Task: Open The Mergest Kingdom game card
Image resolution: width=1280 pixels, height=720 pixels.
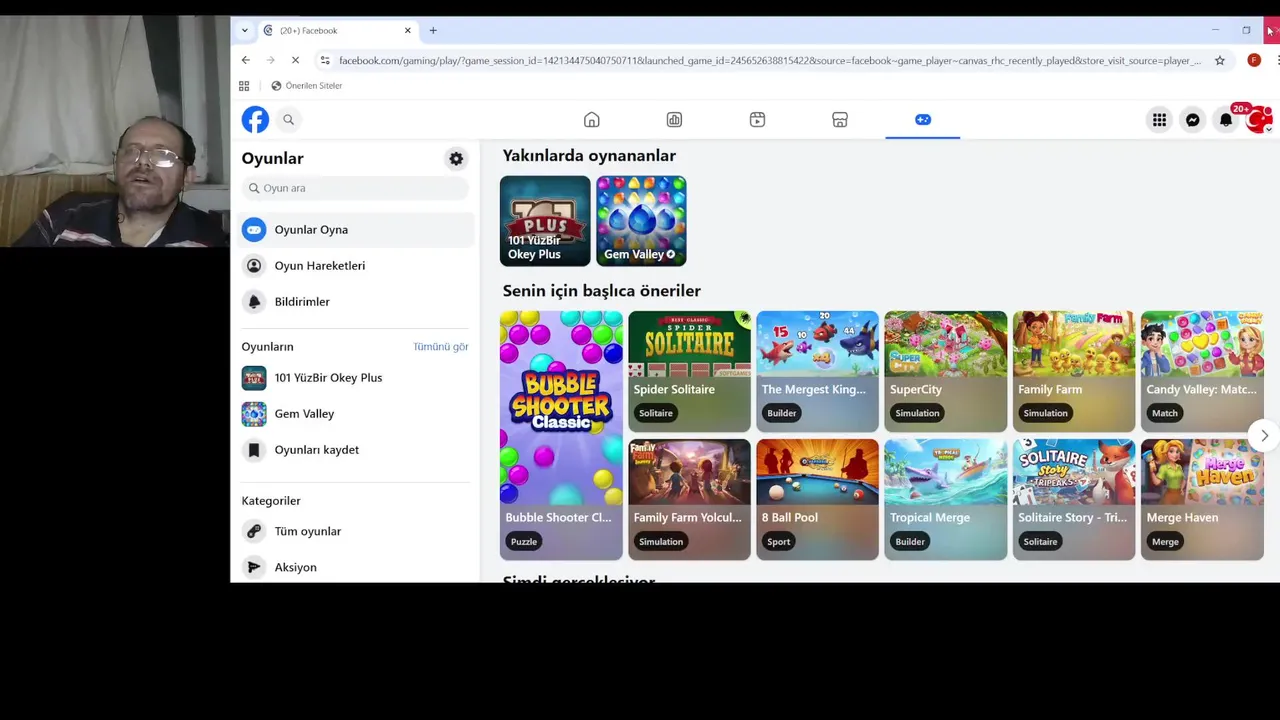Action: [817, 371]
